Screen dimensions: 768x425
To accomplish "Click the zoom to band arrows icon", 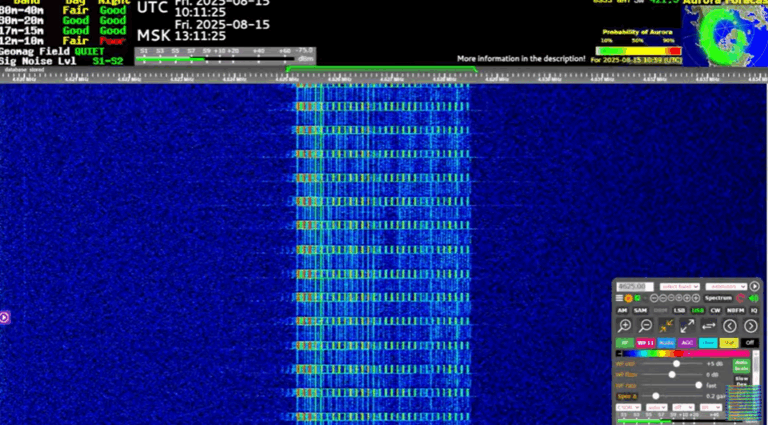I will point(667,326).
